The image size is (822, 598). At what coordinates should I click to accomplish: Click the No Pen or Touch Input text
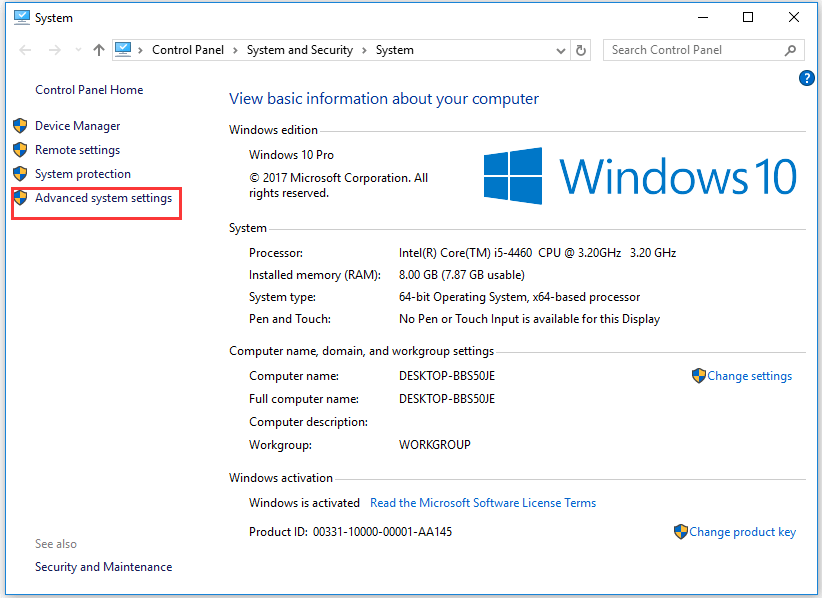pyautogui.click(x=529, y=319)
